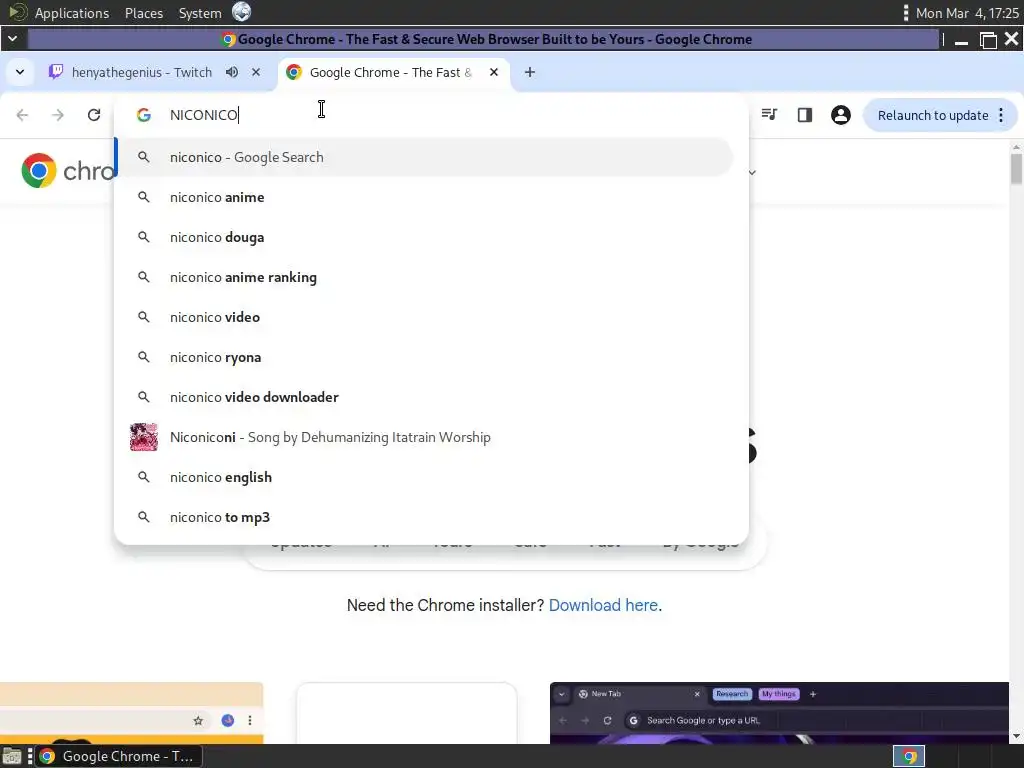Screen dimensions: 1024x768
Task: Click search icon beside 'niconico anime'
Action: point(144,197)
